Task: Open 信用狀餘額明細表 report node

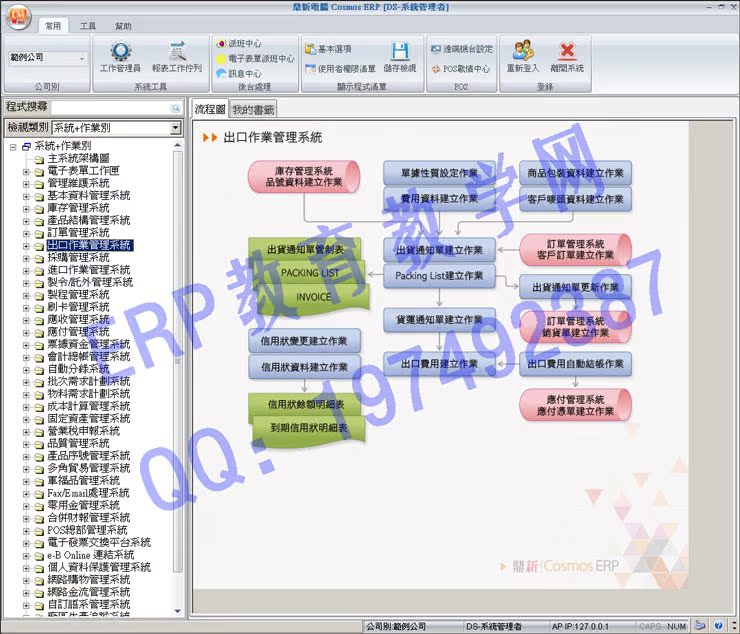Action: pyautogui.click(x=305, y=405)
